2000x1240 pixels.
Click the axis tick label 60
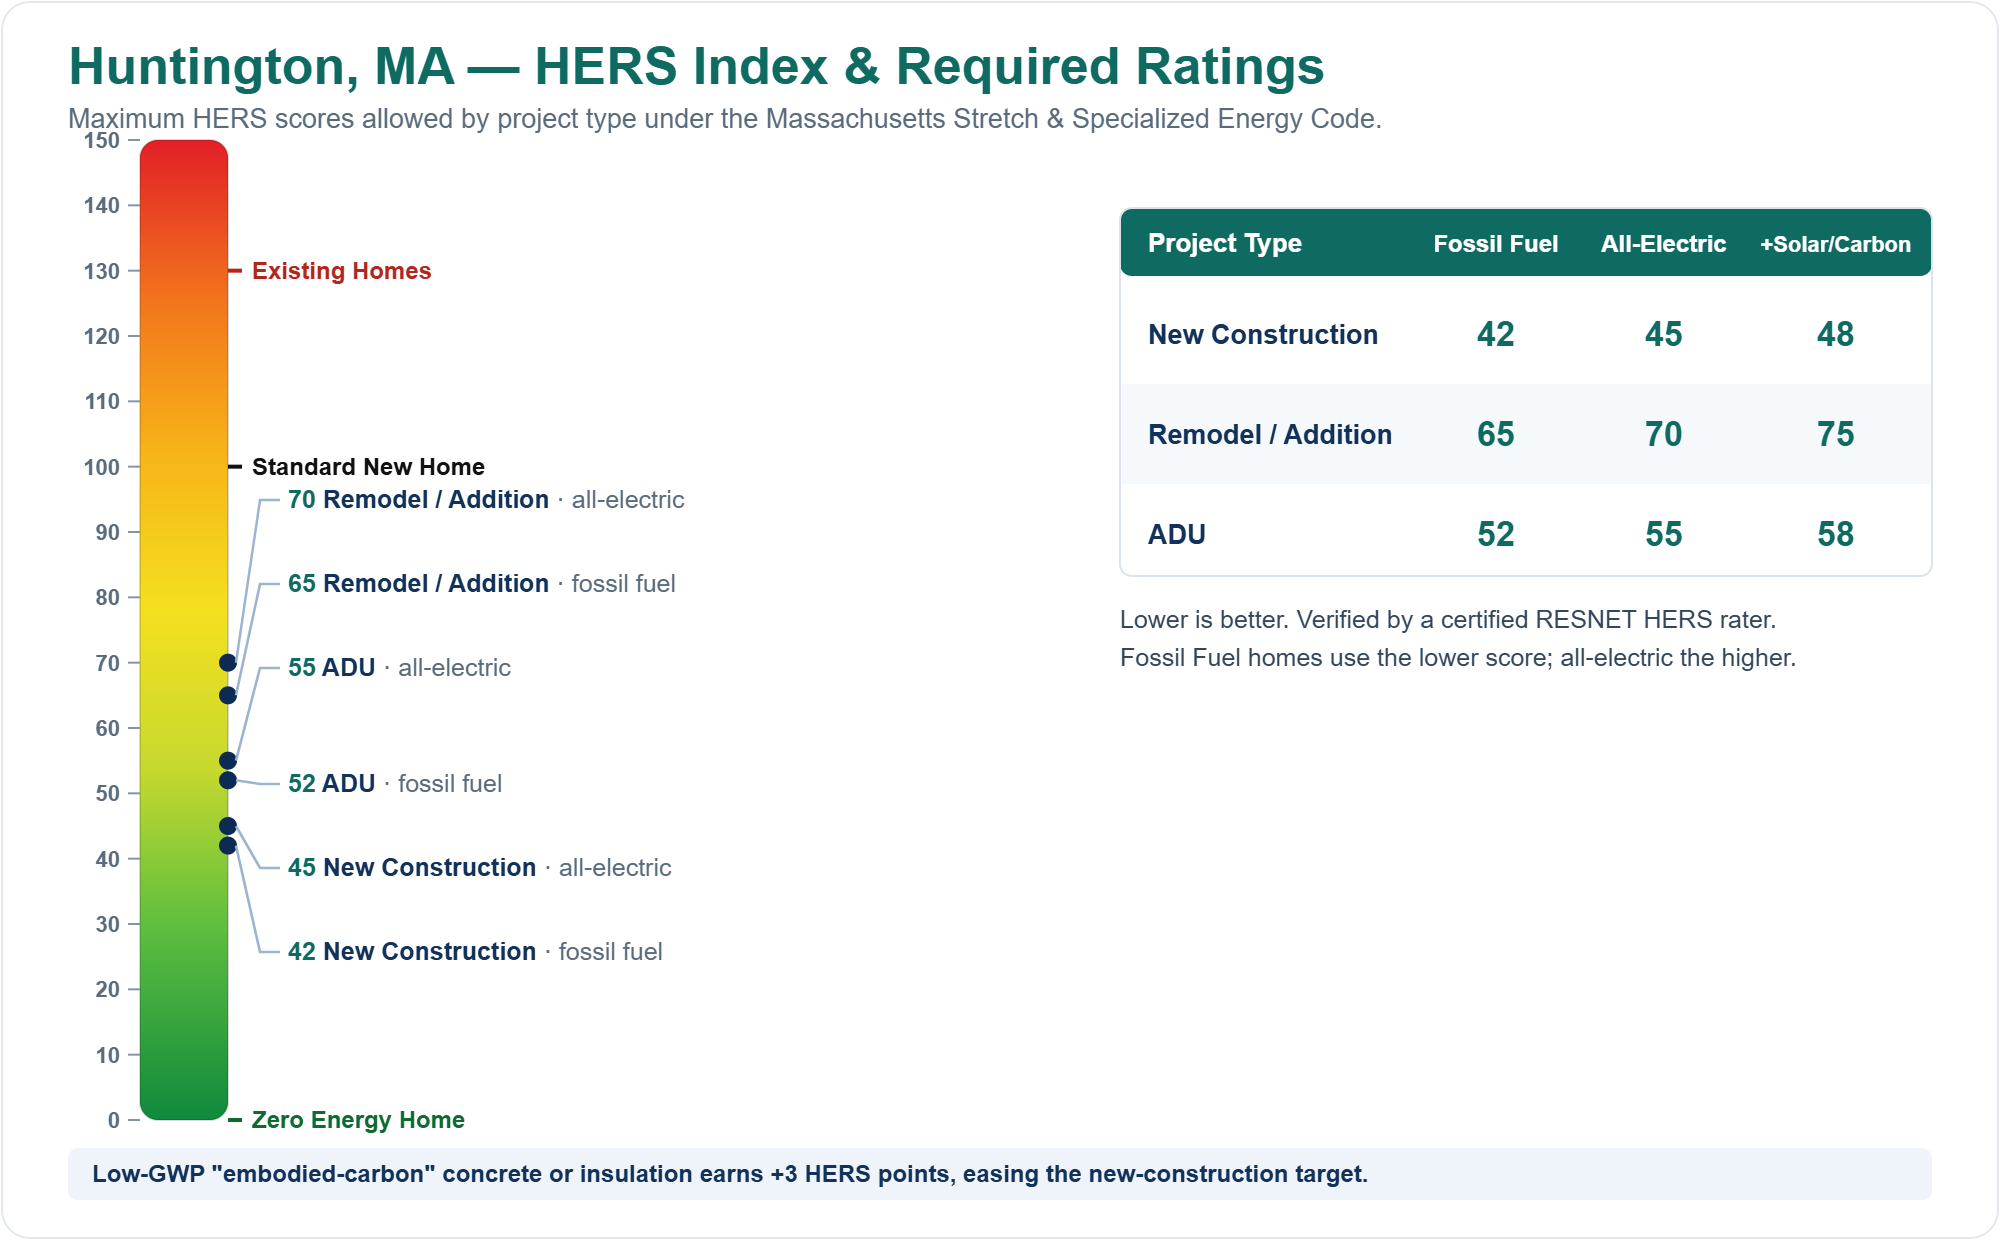tap(108, 729)
